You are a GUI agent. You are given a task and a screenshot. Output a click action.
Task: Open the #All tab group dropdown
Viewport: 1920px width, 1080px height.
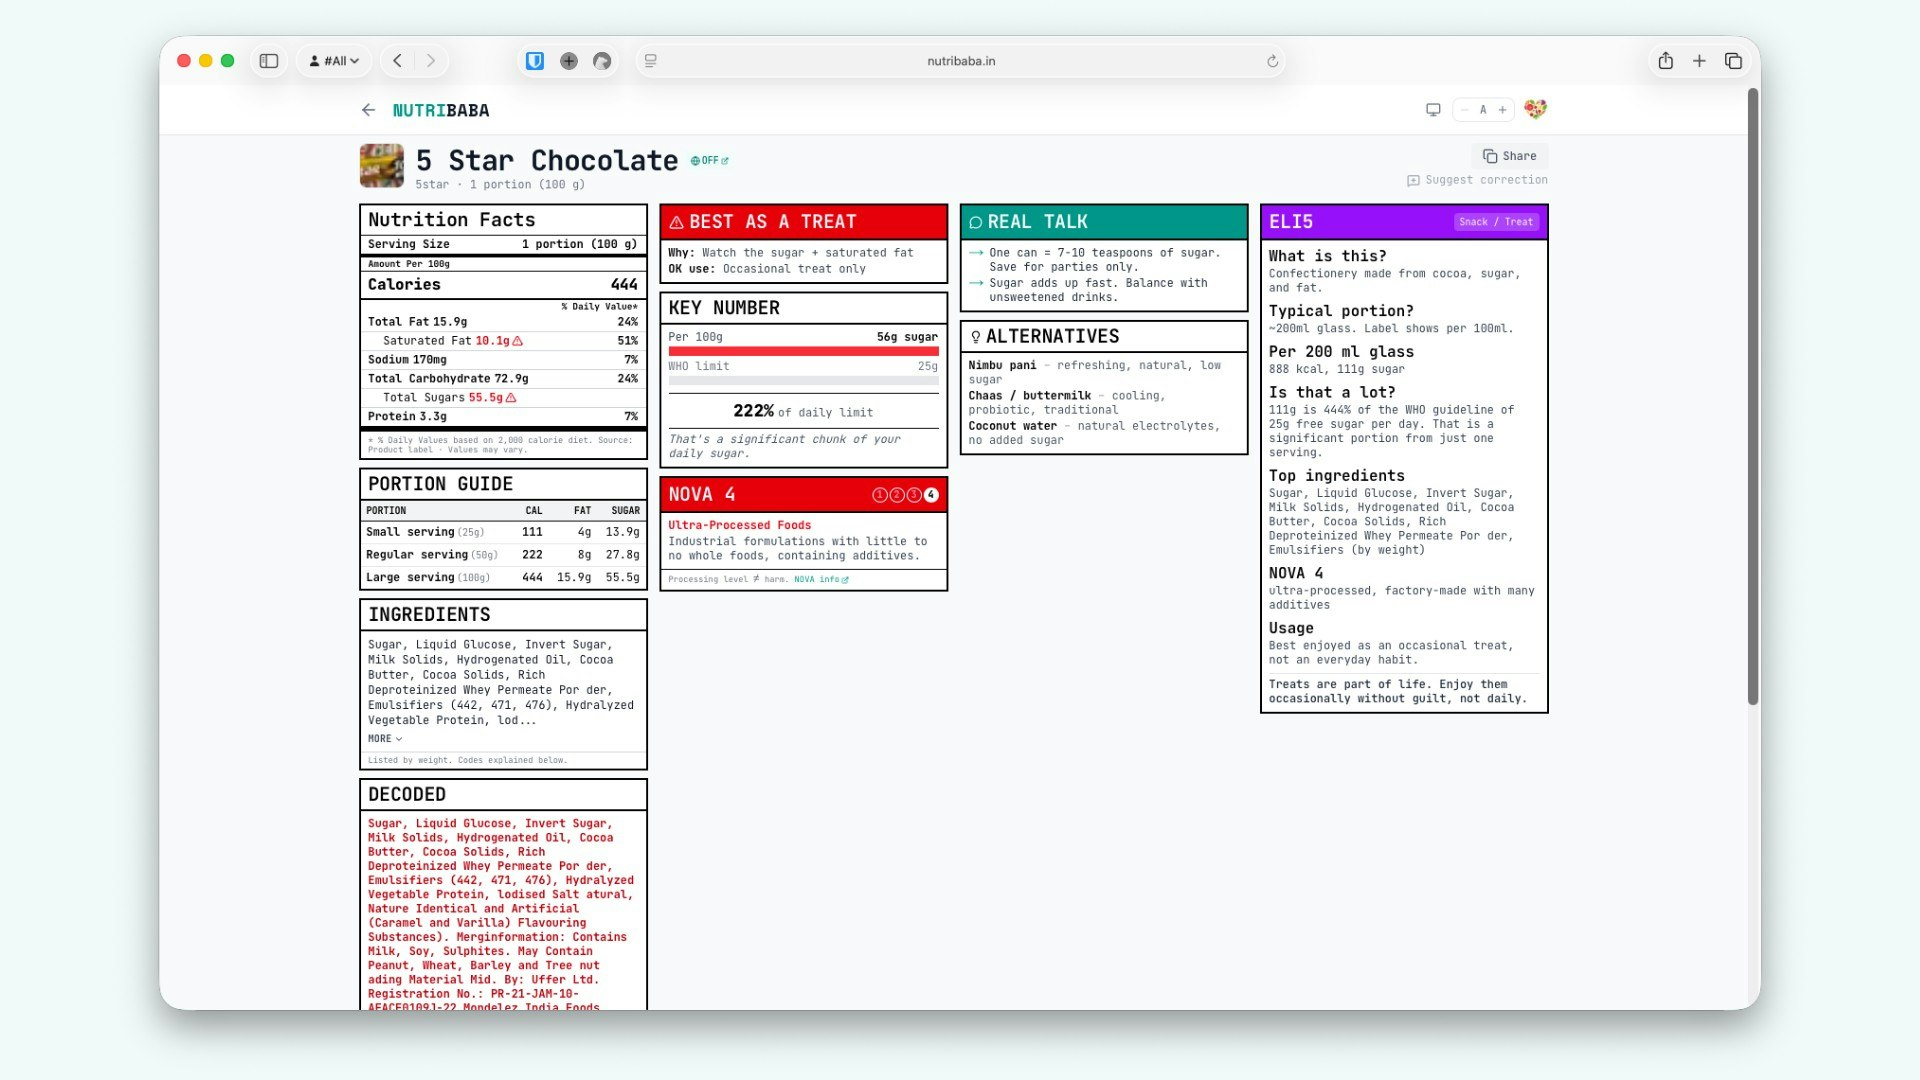[x=334, y=60]
